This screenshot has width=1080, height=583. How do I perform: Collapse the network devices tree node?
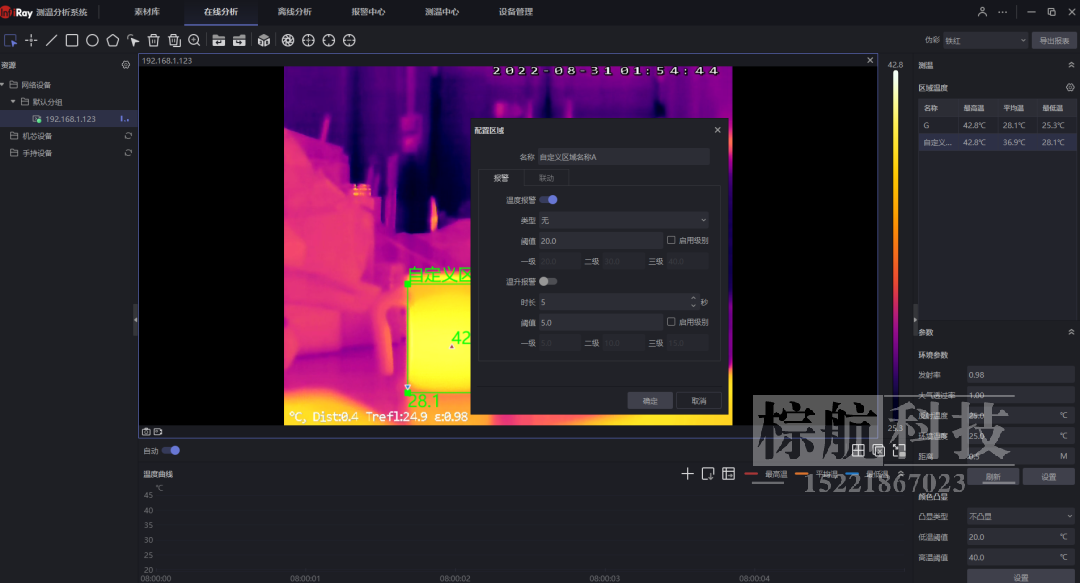tap(3, 85)
